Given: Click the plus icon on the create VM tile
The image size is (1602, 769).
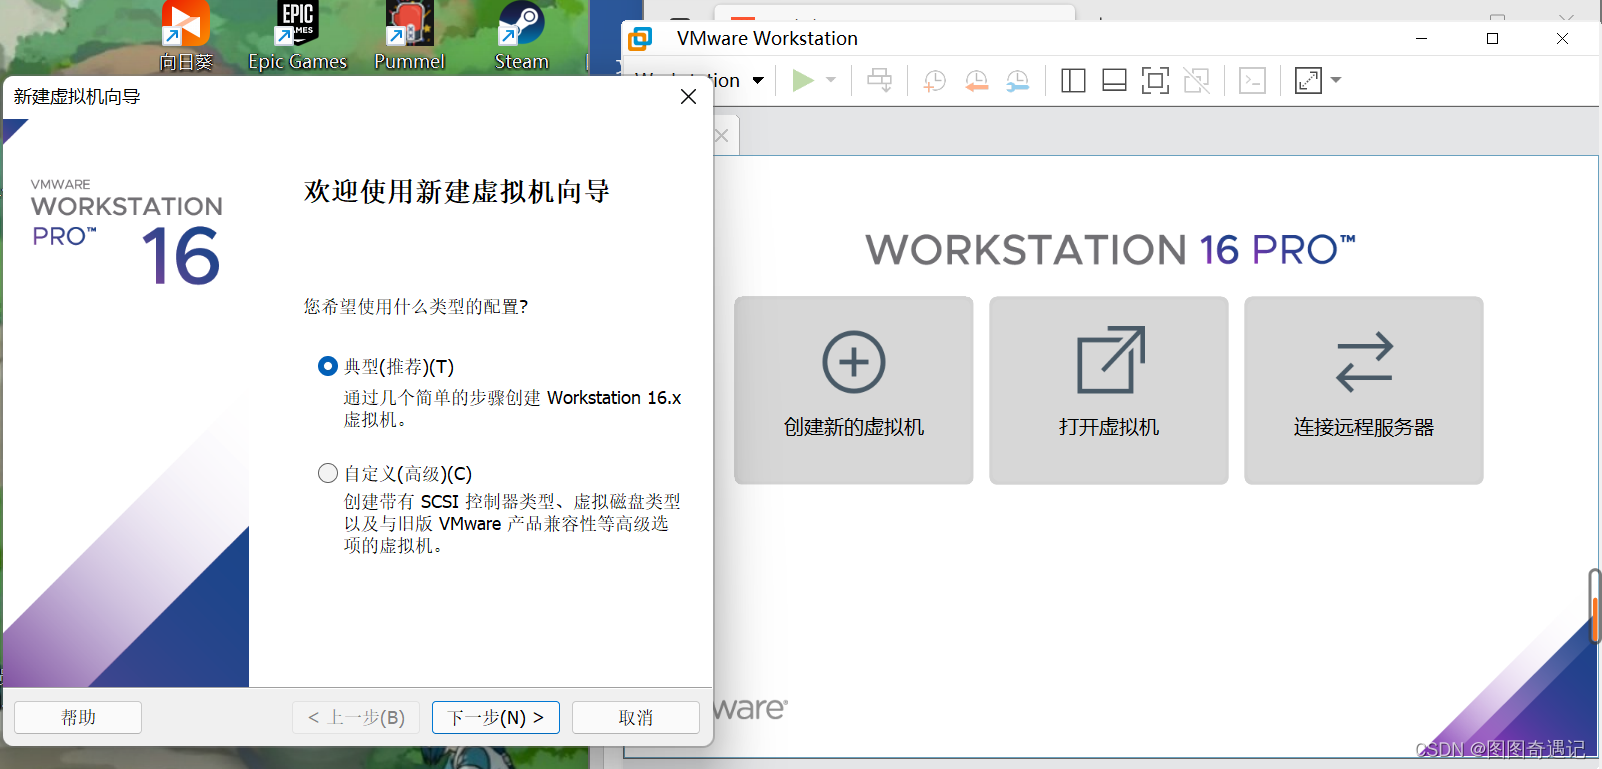Looking at the screenshot, I should pos(854,362).
